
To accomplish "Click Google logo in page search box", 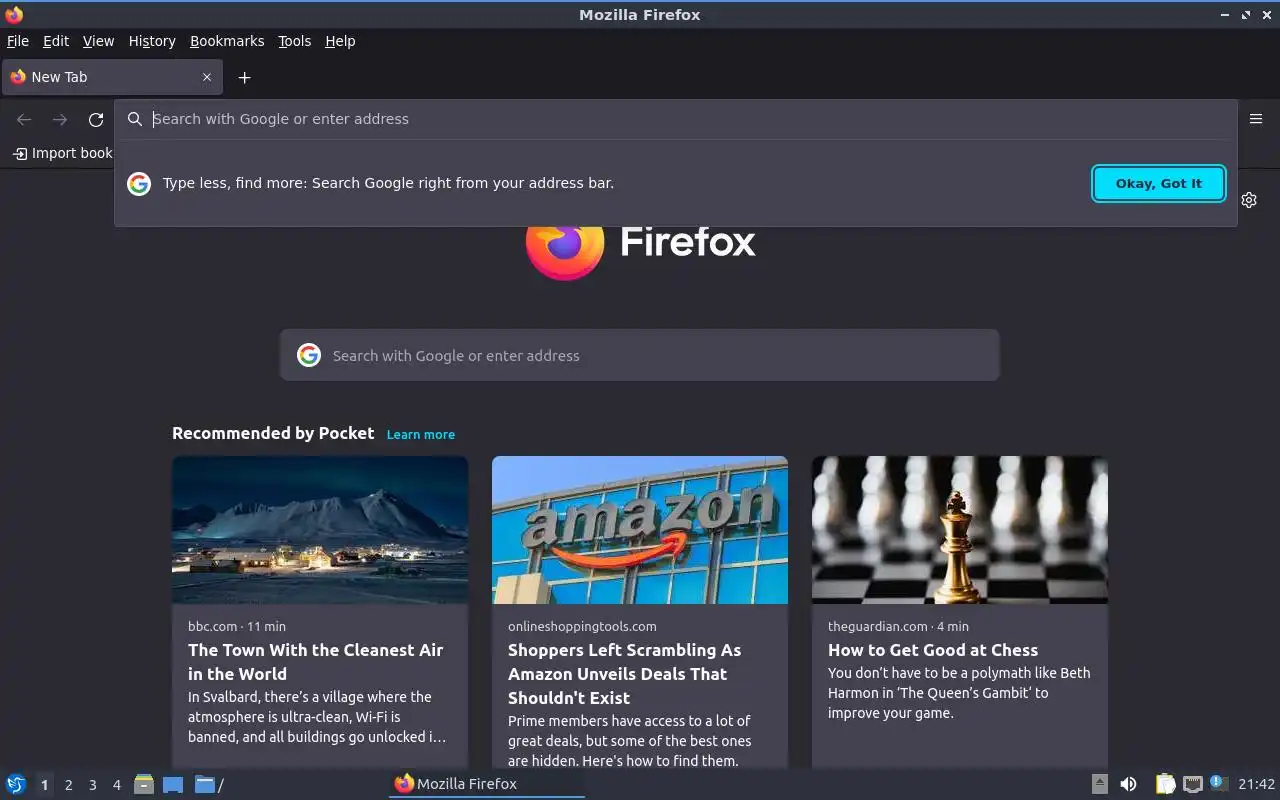I will tap(309, 355).
